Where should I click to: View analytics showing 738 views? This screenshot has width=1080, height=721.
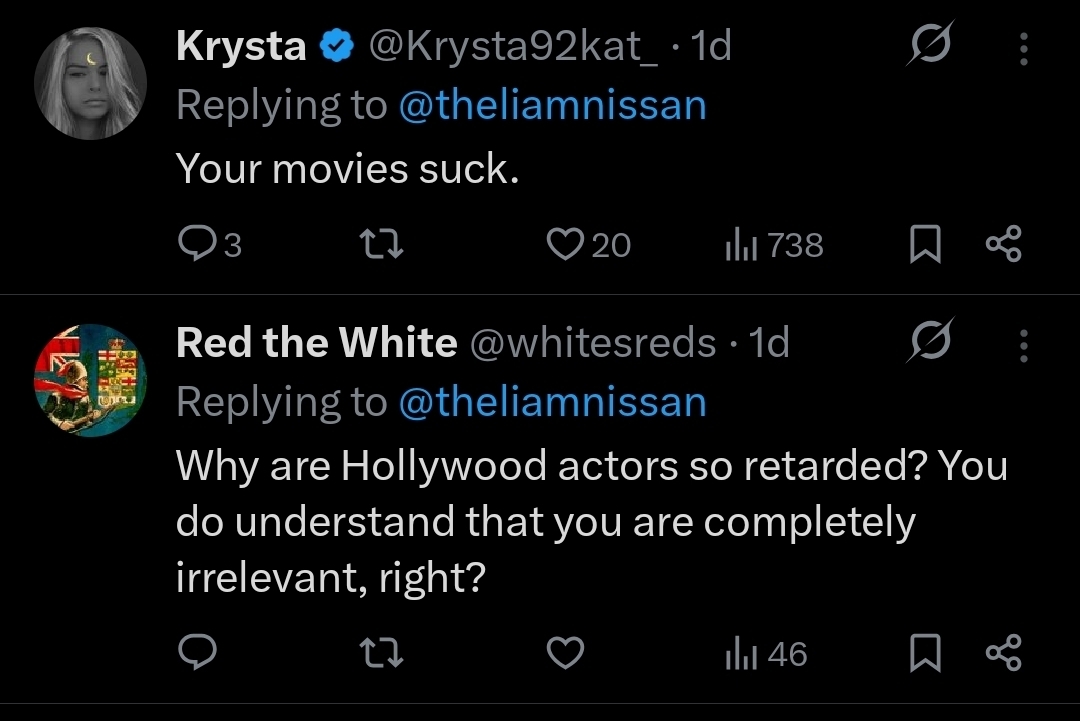point(773,245)
